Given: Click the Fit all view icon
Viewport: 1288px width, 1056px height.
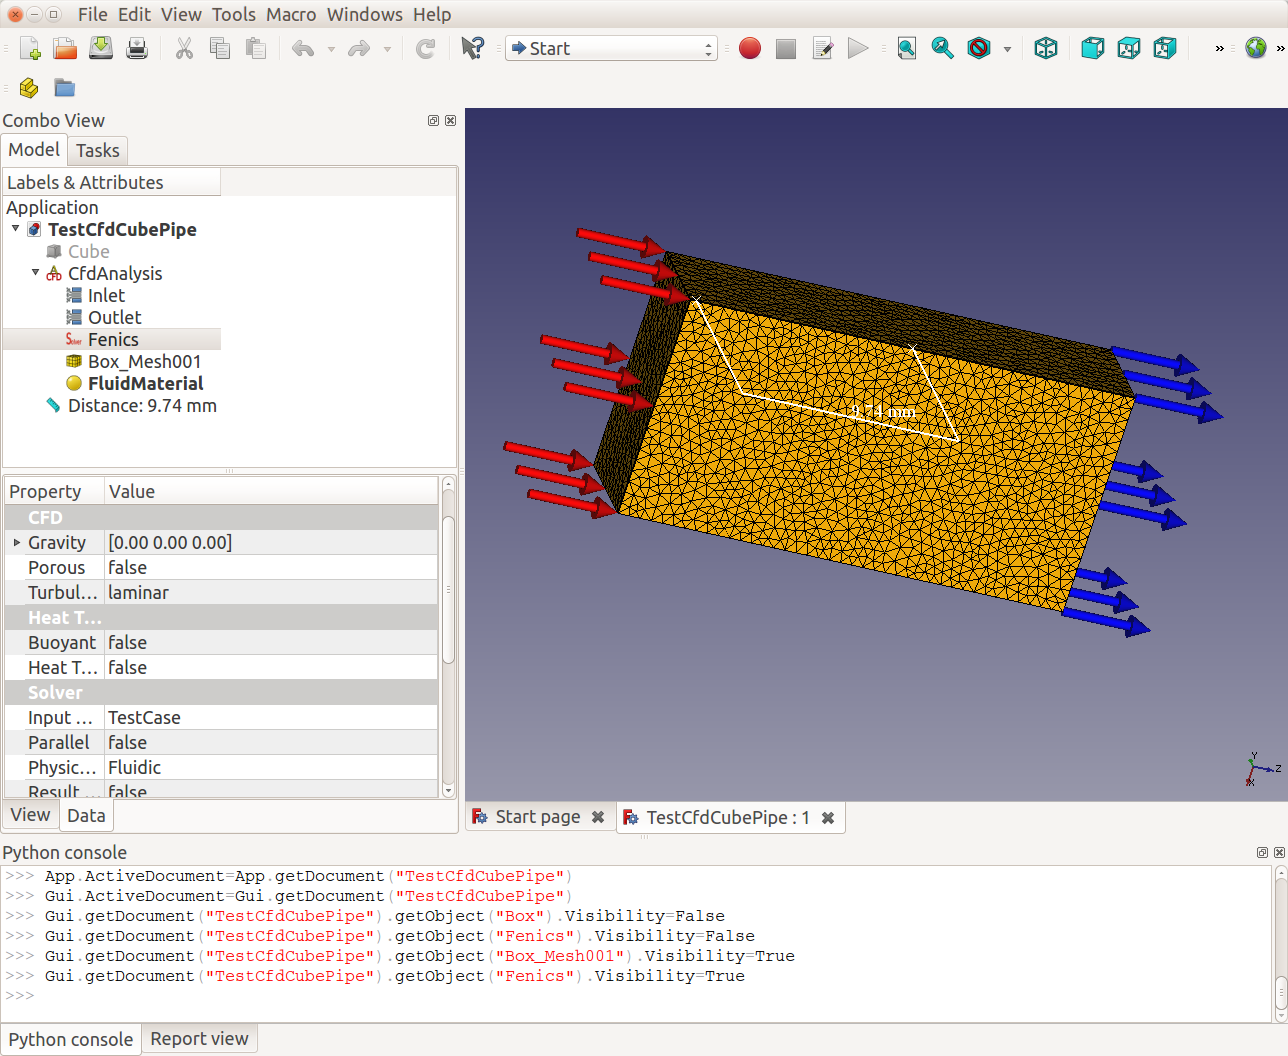Looking at the screenshot, I should coord(906,48).
